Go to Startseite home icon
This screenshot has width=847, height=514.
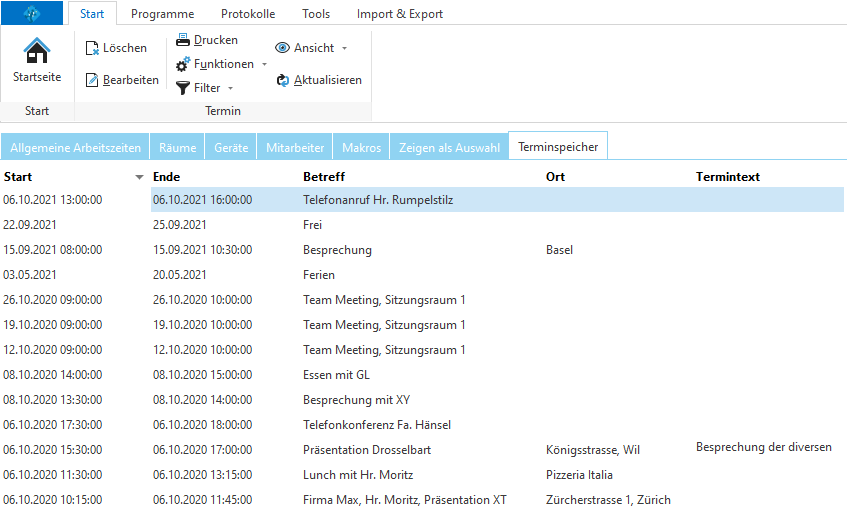click(x=37, y=51)
